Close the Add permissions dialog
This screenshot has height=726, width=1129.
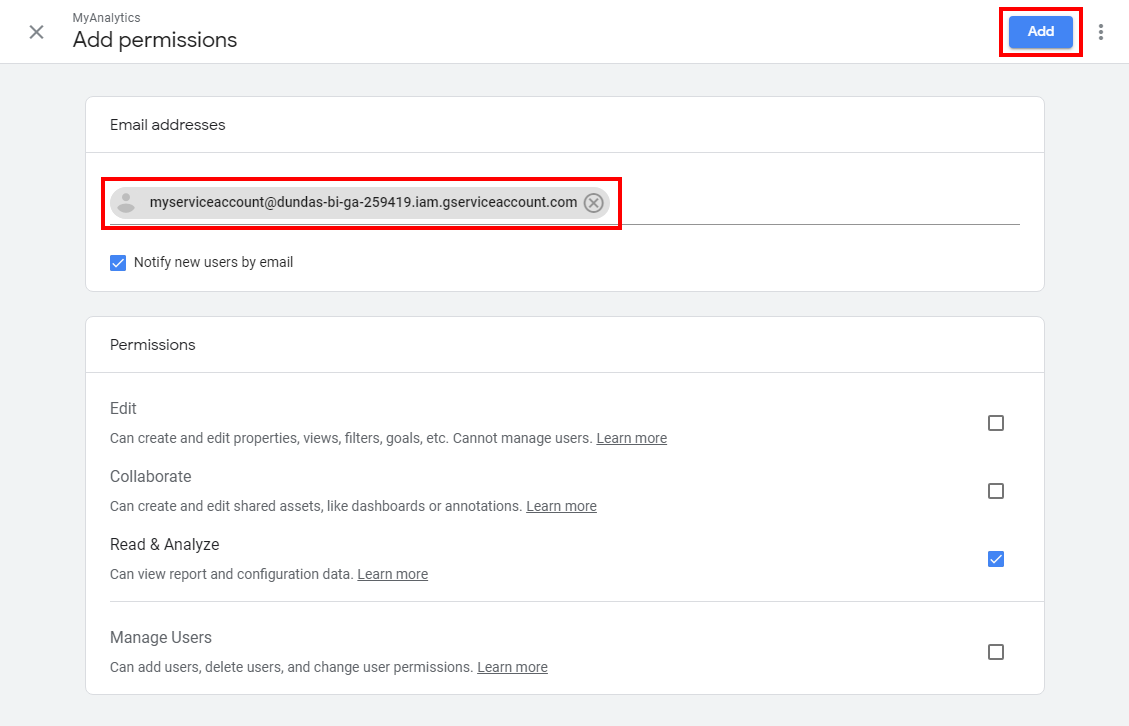[x=36, y=31]
